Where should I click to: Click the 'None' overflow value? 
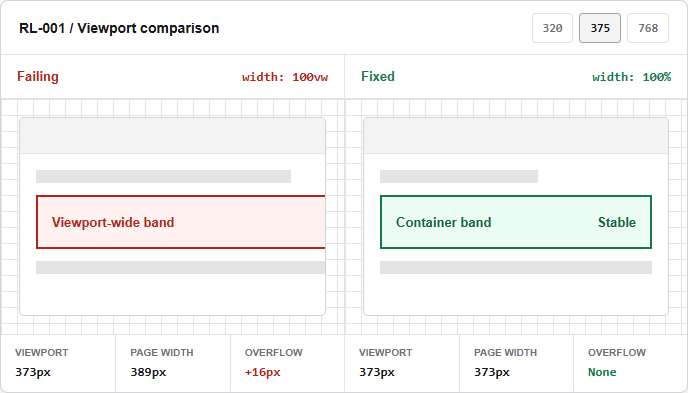coord(602,372)
